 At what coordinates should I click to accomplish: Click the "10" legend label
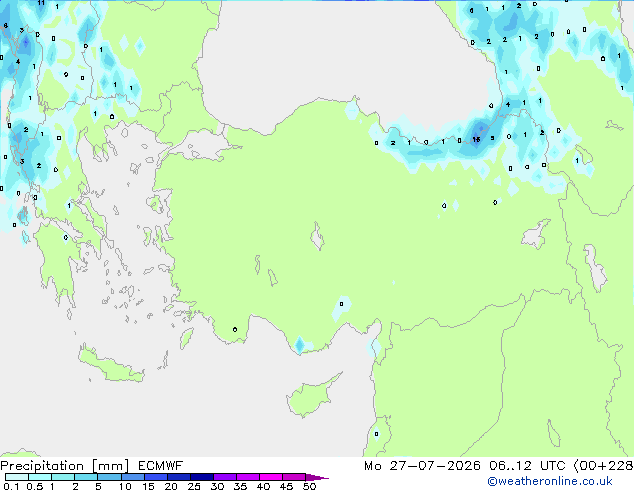pos(125,486)
